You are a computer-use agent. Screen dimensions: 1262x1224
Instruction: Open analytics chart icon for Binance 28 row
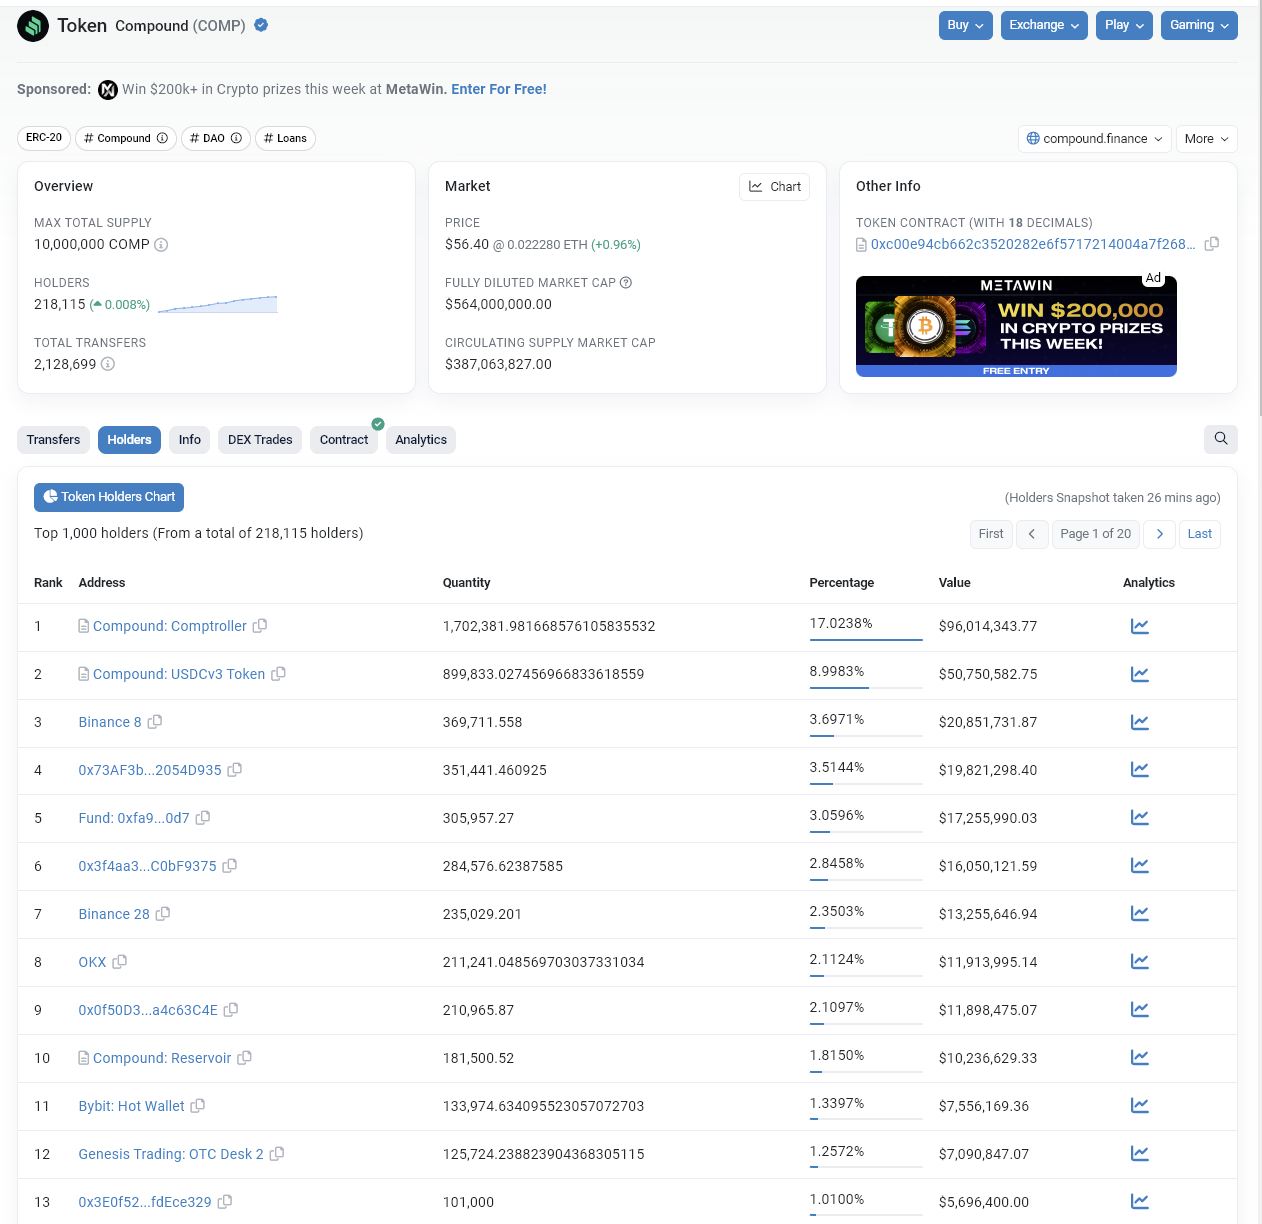1139,914
